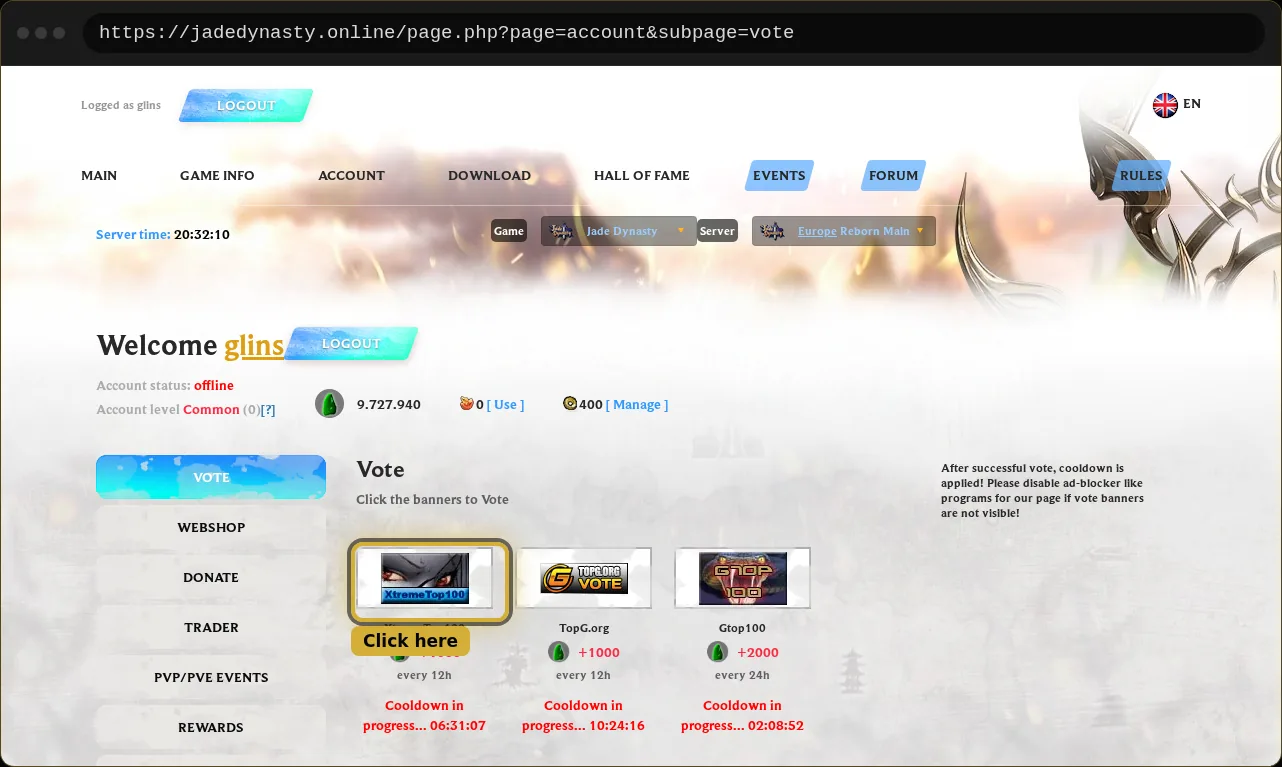Select the EN language label
Image resolution: width=1282 pixels, height=767 pixels.
click(1192, 104)
